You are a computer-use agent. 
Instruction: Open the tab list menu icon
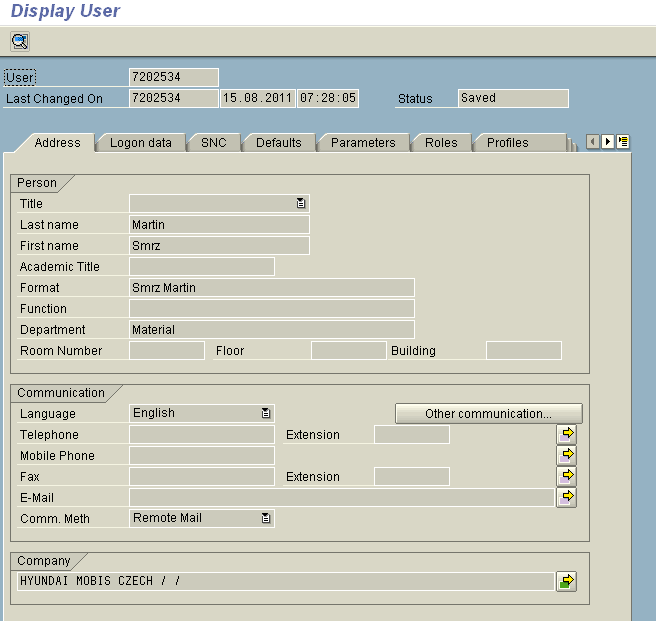click(623, 142)
